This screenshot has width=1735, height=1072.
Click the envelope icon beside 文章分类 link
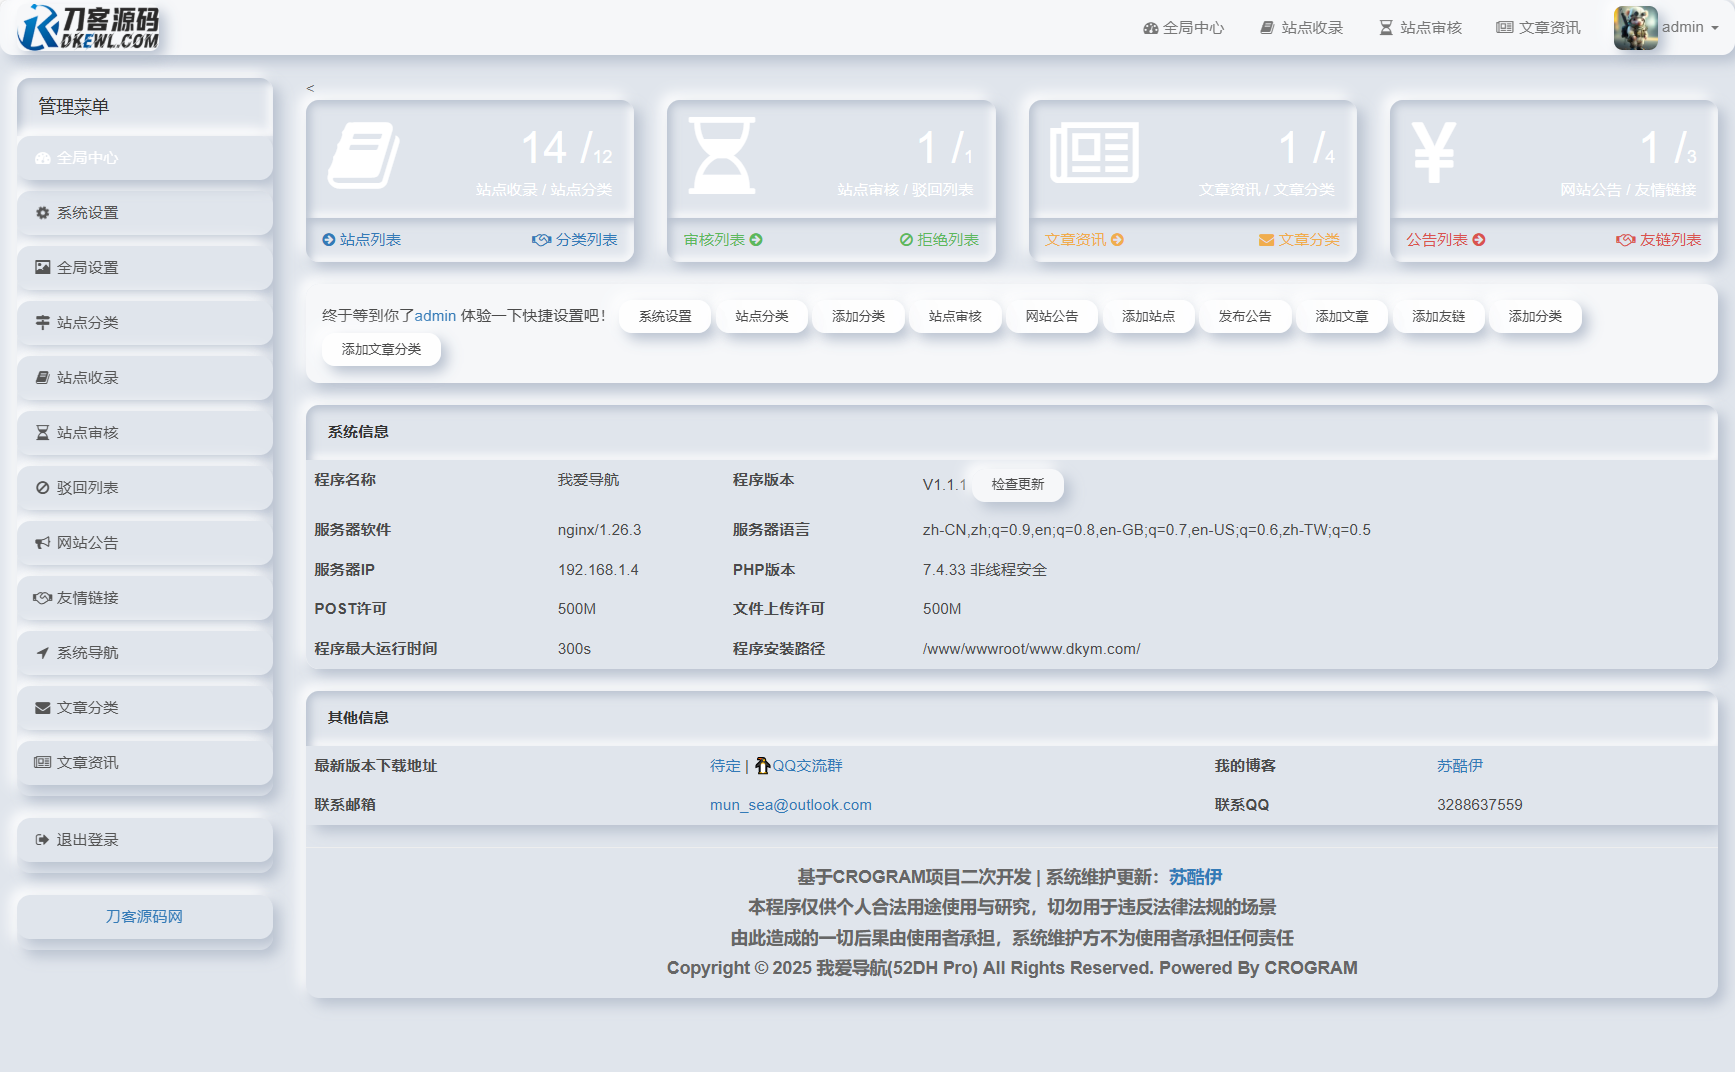coord(41,707)
